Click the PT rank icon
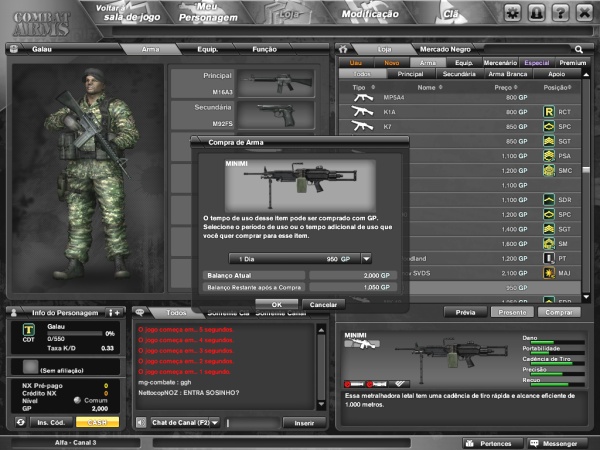 tap(549, 258)
